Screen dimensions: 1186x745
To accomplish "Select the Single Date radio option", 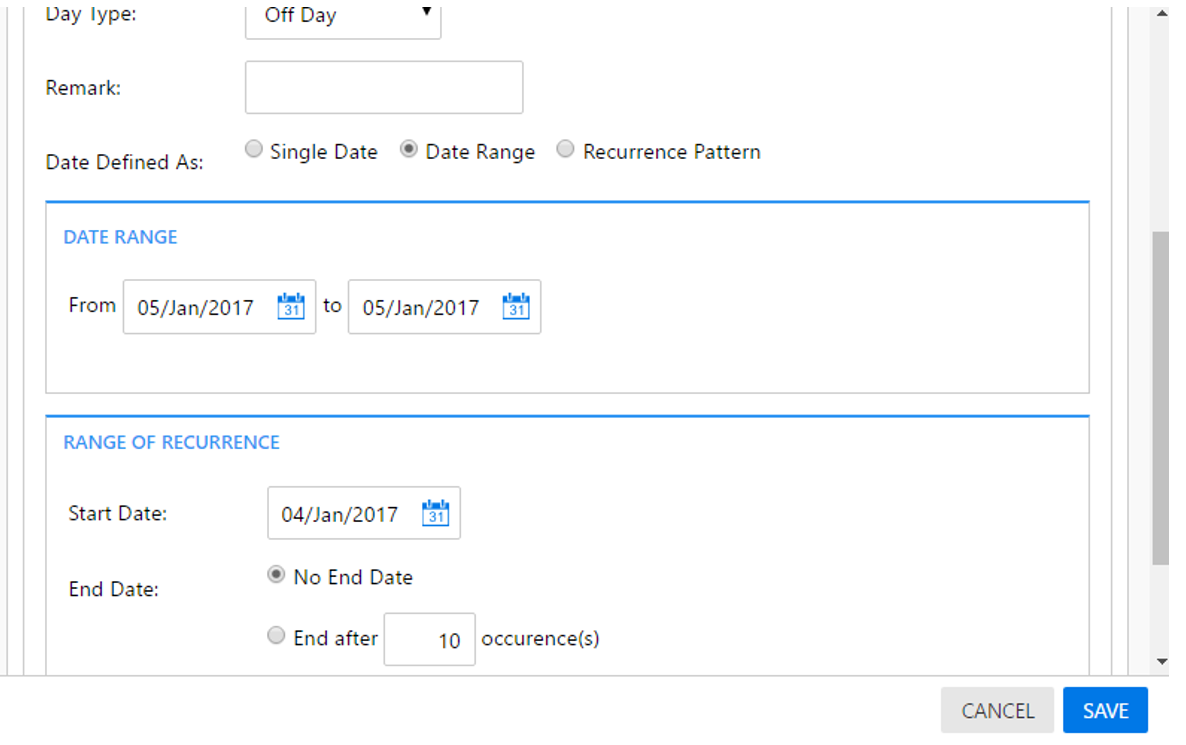I will (x=253, y=149).
